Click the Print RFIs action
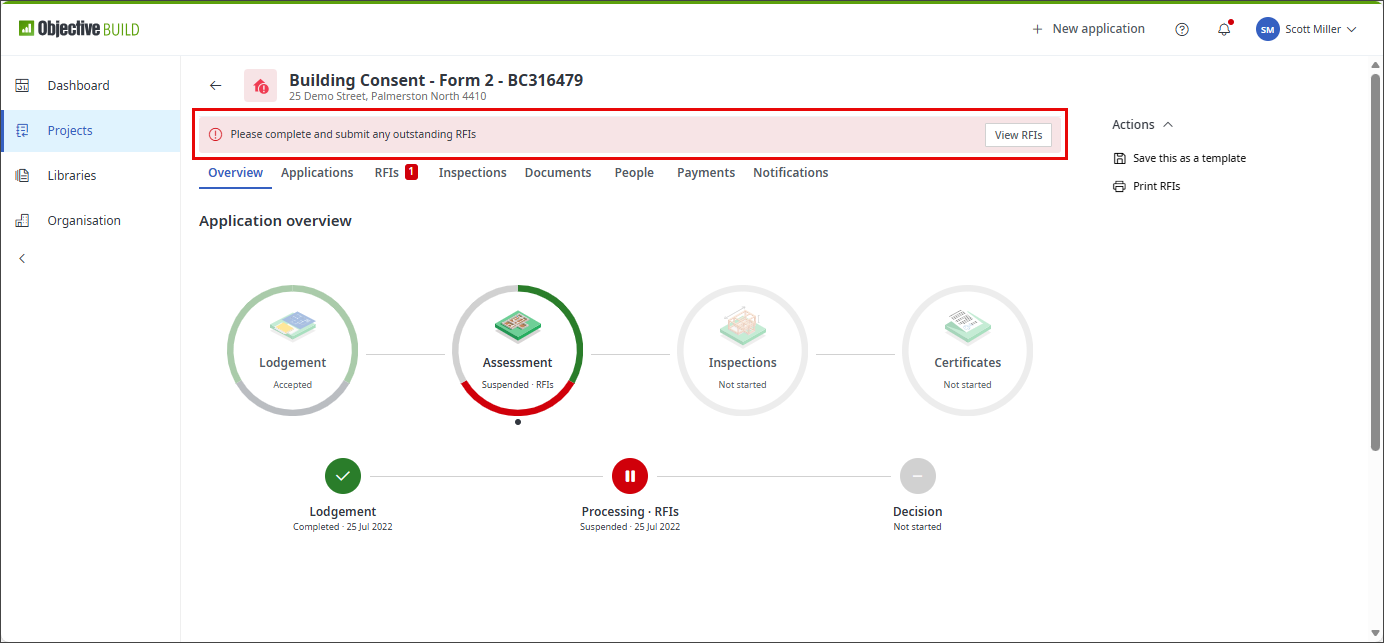The image size is (1384, 643). [x=1146, y=186]
